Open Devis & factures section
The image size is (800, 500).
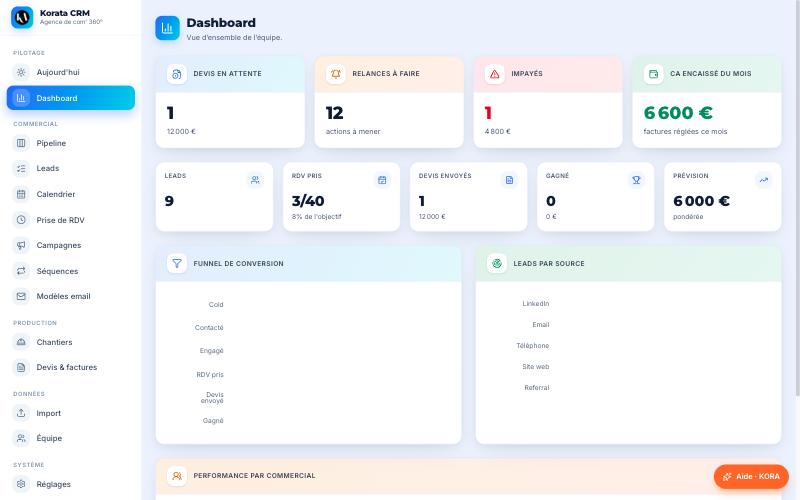click(x=71, y=367)
